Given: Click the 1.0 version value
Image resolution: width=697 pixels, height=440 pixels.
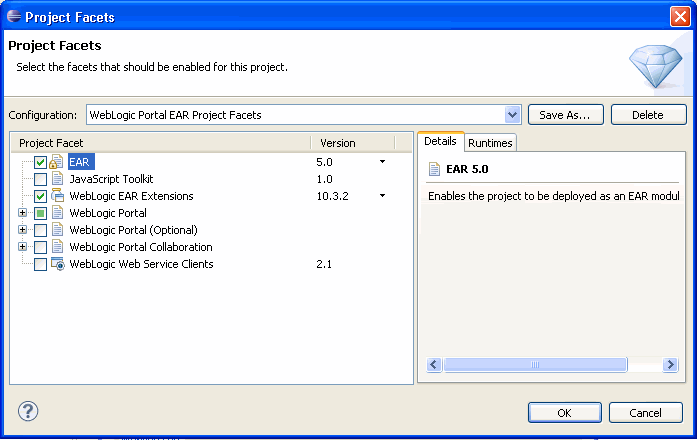Looking at the screenshot, I should tap(324, 179).
